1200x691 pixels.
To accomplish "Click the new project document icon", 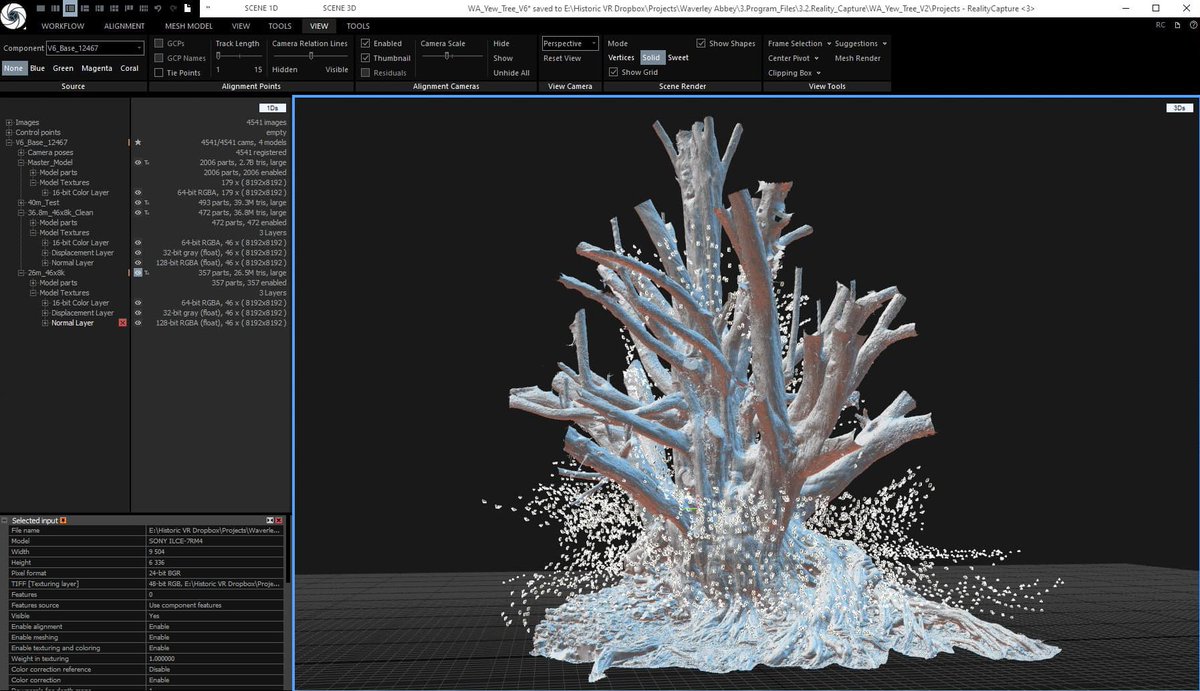I will [x=188, y=8].
